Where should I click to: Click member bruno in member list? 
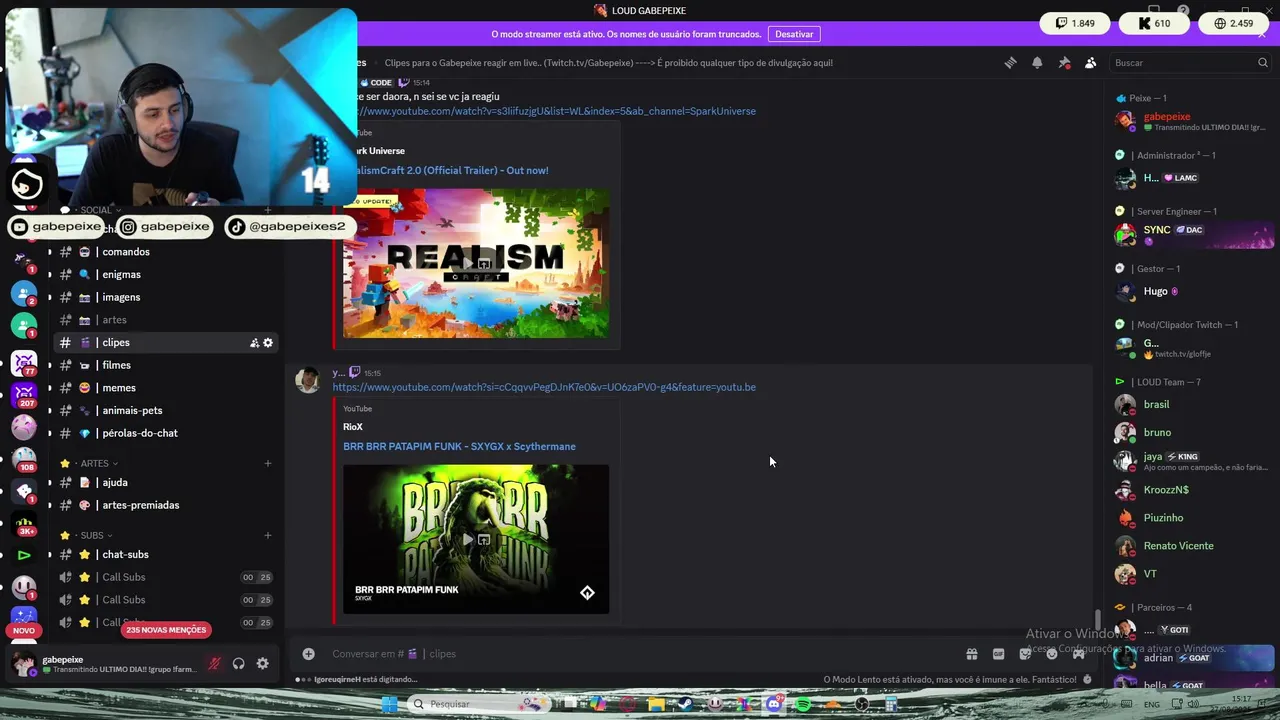(1194, 432)
